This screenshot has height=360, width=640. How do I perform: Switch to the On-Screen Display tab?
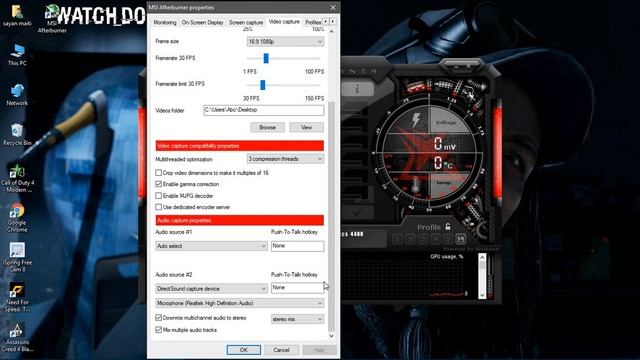tap(202, 22)
